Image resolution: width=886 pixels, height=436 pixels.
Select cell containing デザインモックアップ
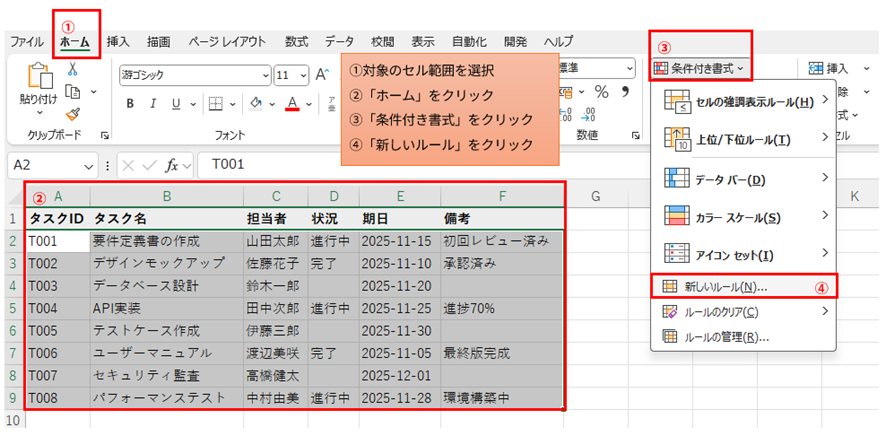[167, 263]
